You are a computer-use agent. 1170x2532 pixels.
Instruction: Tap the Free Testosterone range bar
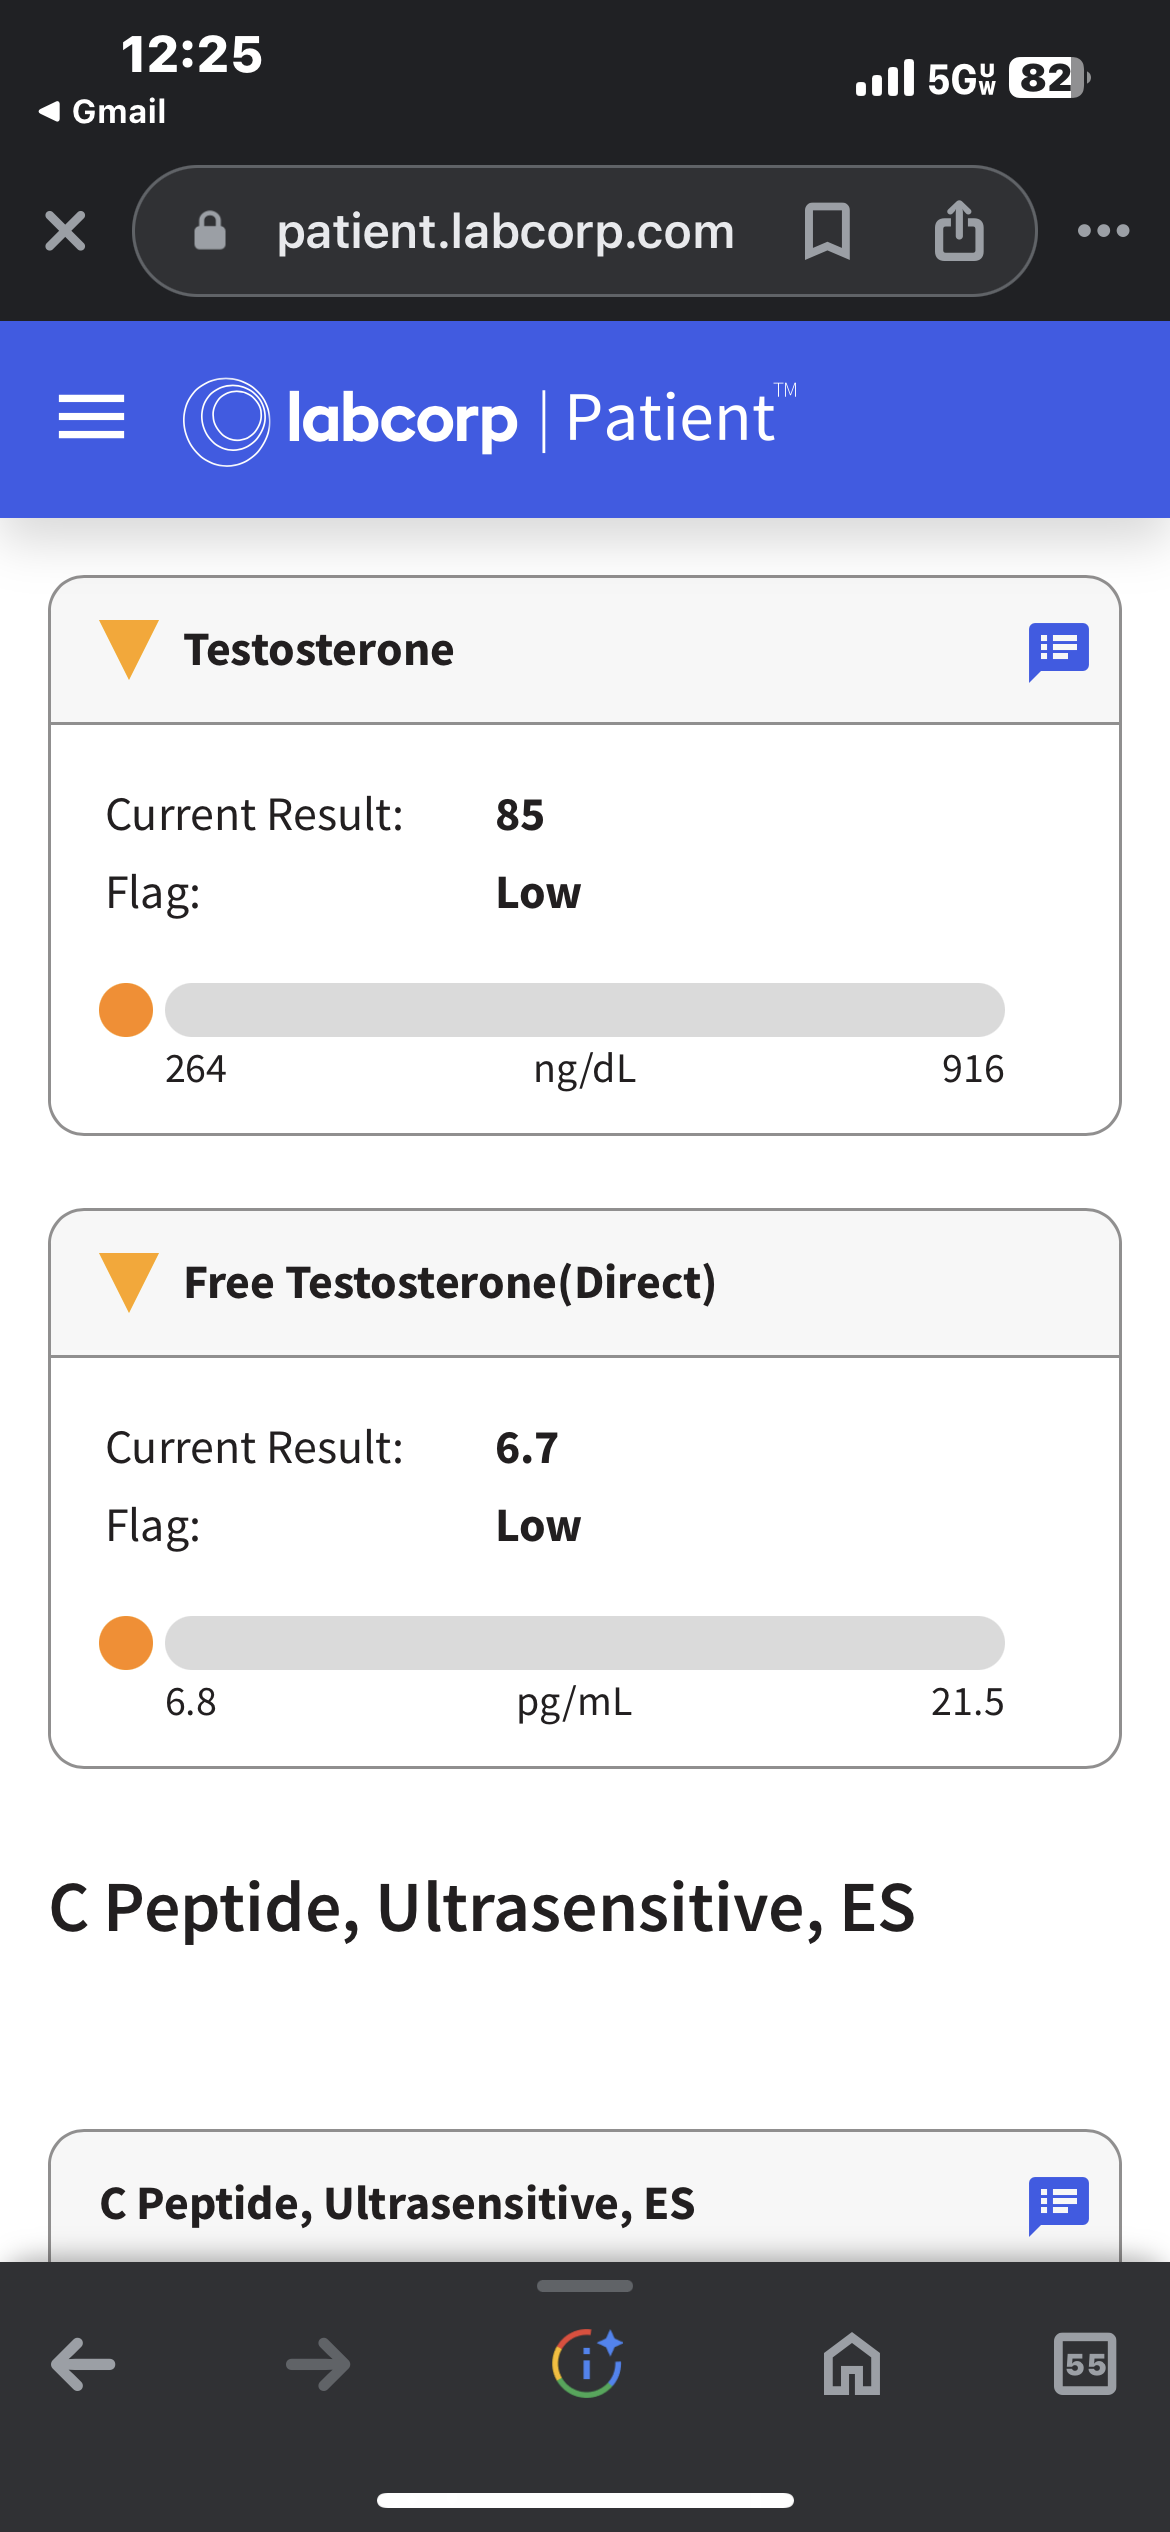(585, 1643)
